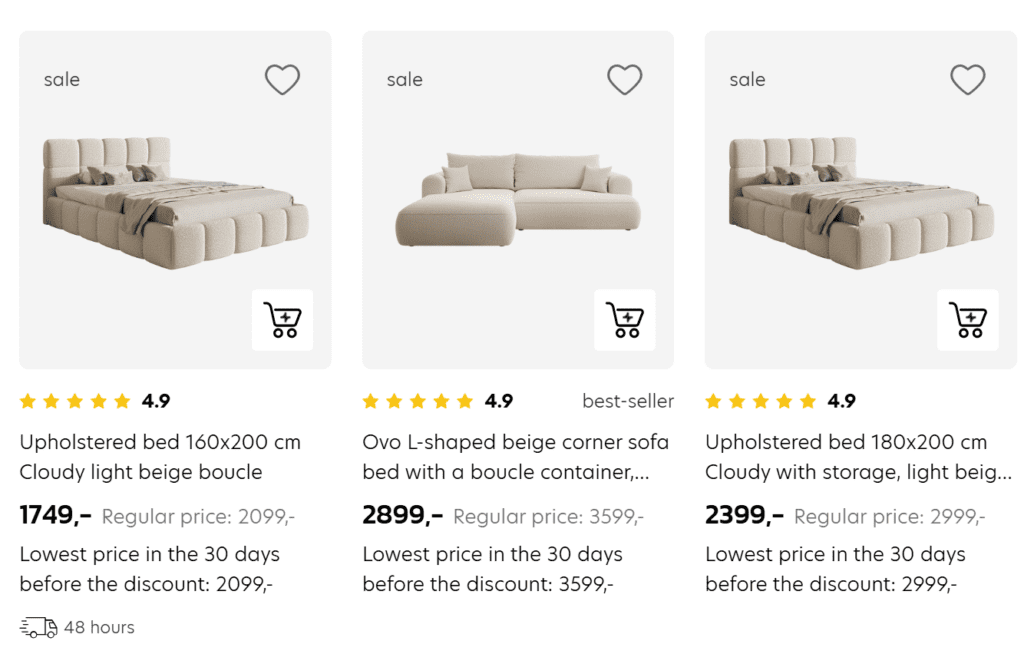The height and width of the screenshot is (654, 1024).
Task: Open Upholstered bed 160x200 cm Cloudy title link
Action: click(160, 457)
